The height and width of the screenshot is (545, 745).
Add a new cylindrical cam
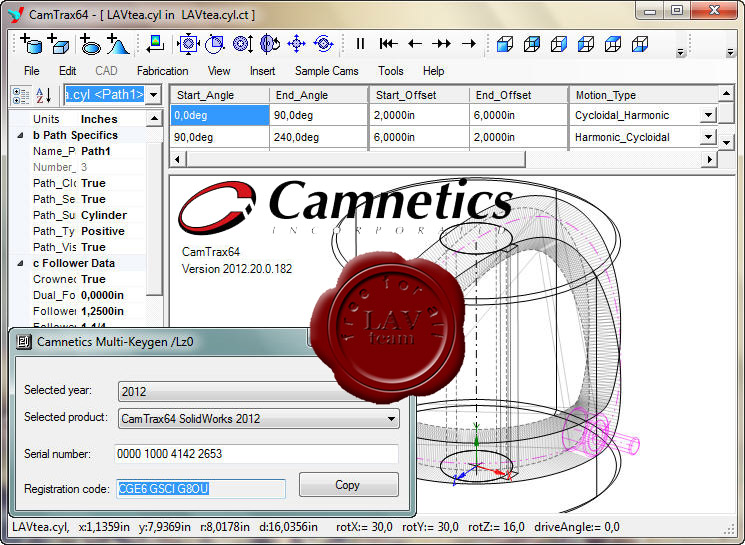click(31, 44)
